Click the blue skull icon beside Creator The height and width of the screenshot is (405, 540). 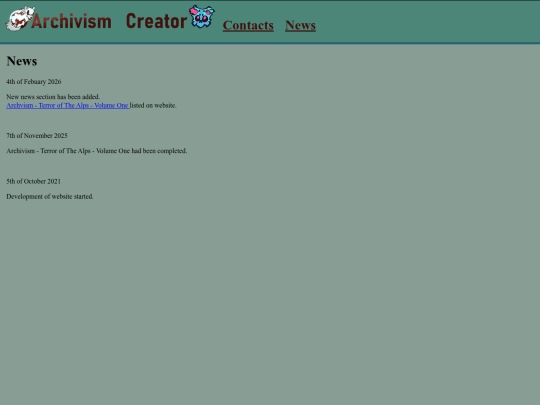click(202, 16)
